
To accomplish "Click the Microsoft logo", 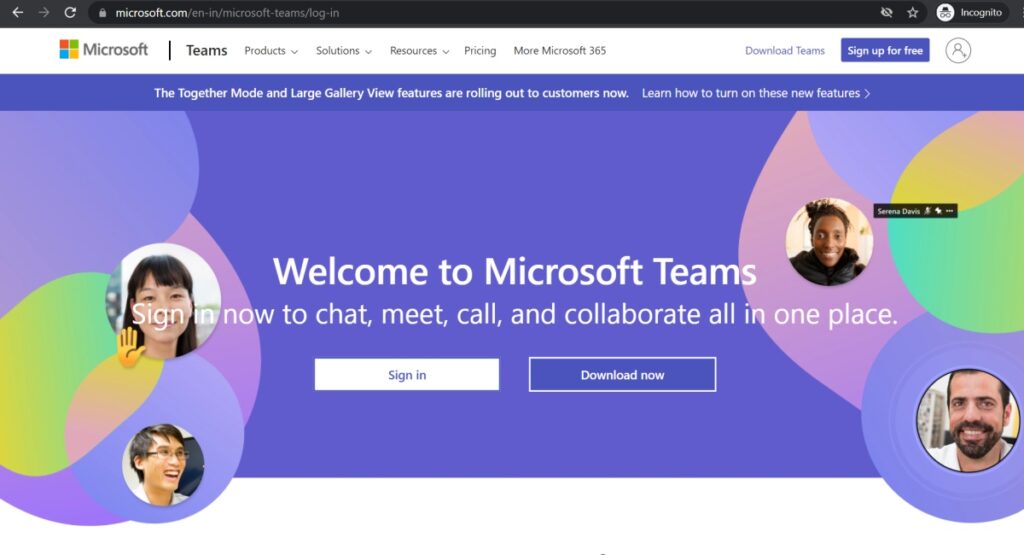I will (x=104, y=50).
